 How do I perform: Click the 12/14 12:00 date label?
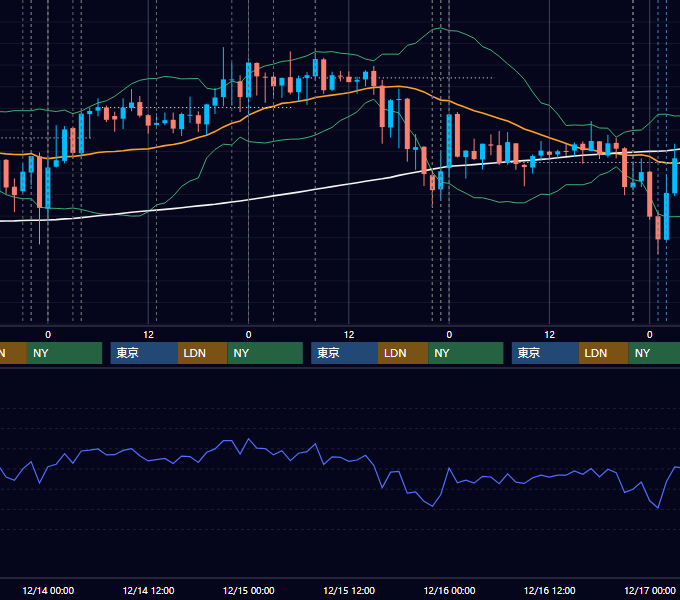point(148,590)
